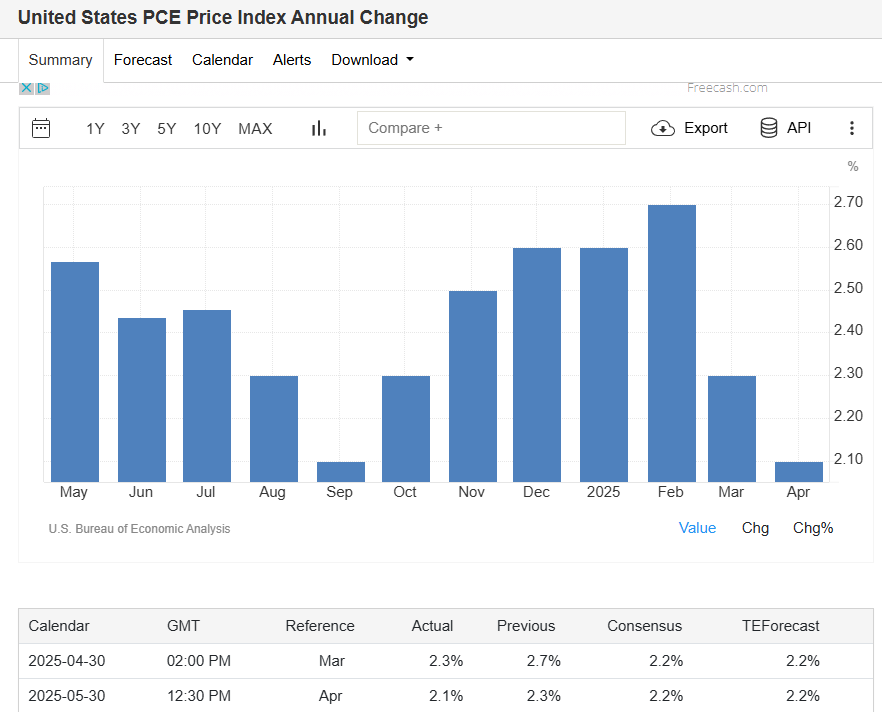
Task: Click the November bar in chart
Action: 472,386
